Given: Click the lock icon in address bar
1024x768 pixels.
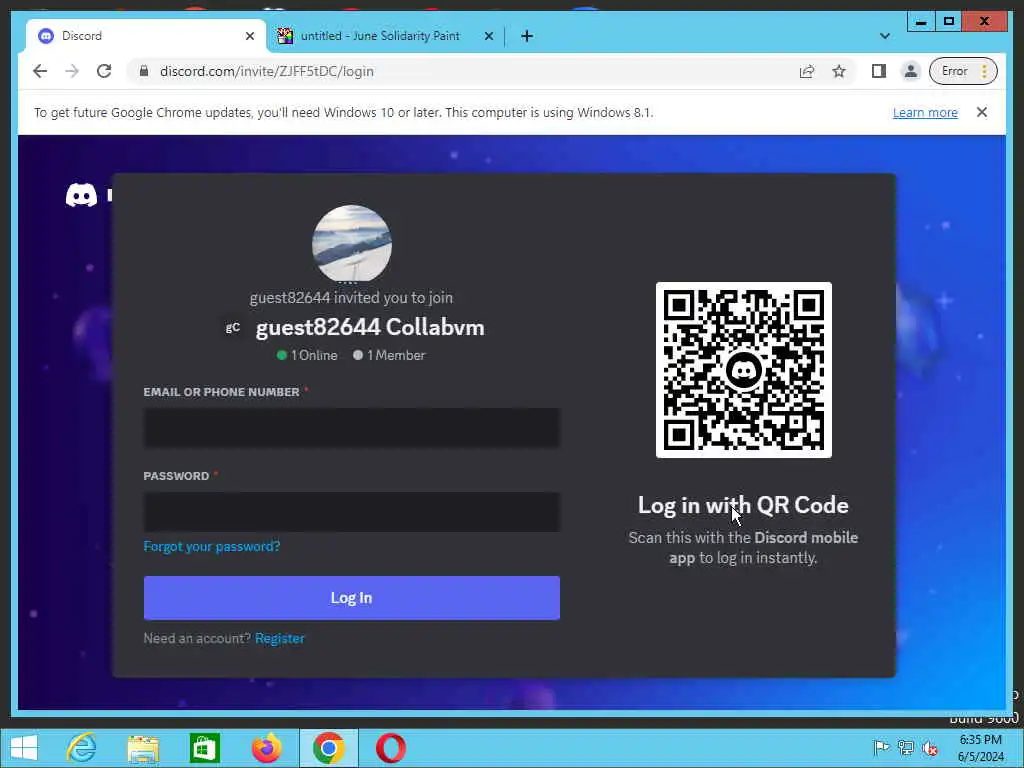Looking at the screenshot, I should pyautogui.click(x=144, y=71).
